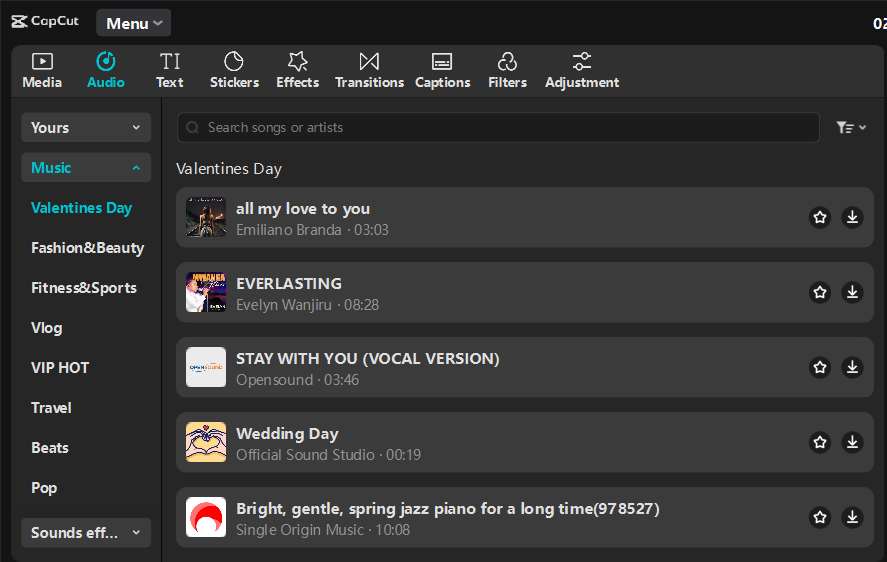Screen dimensions: 887x562
Task: Select the Fashion&Beauty music category
Action: (x=87, y=248)
